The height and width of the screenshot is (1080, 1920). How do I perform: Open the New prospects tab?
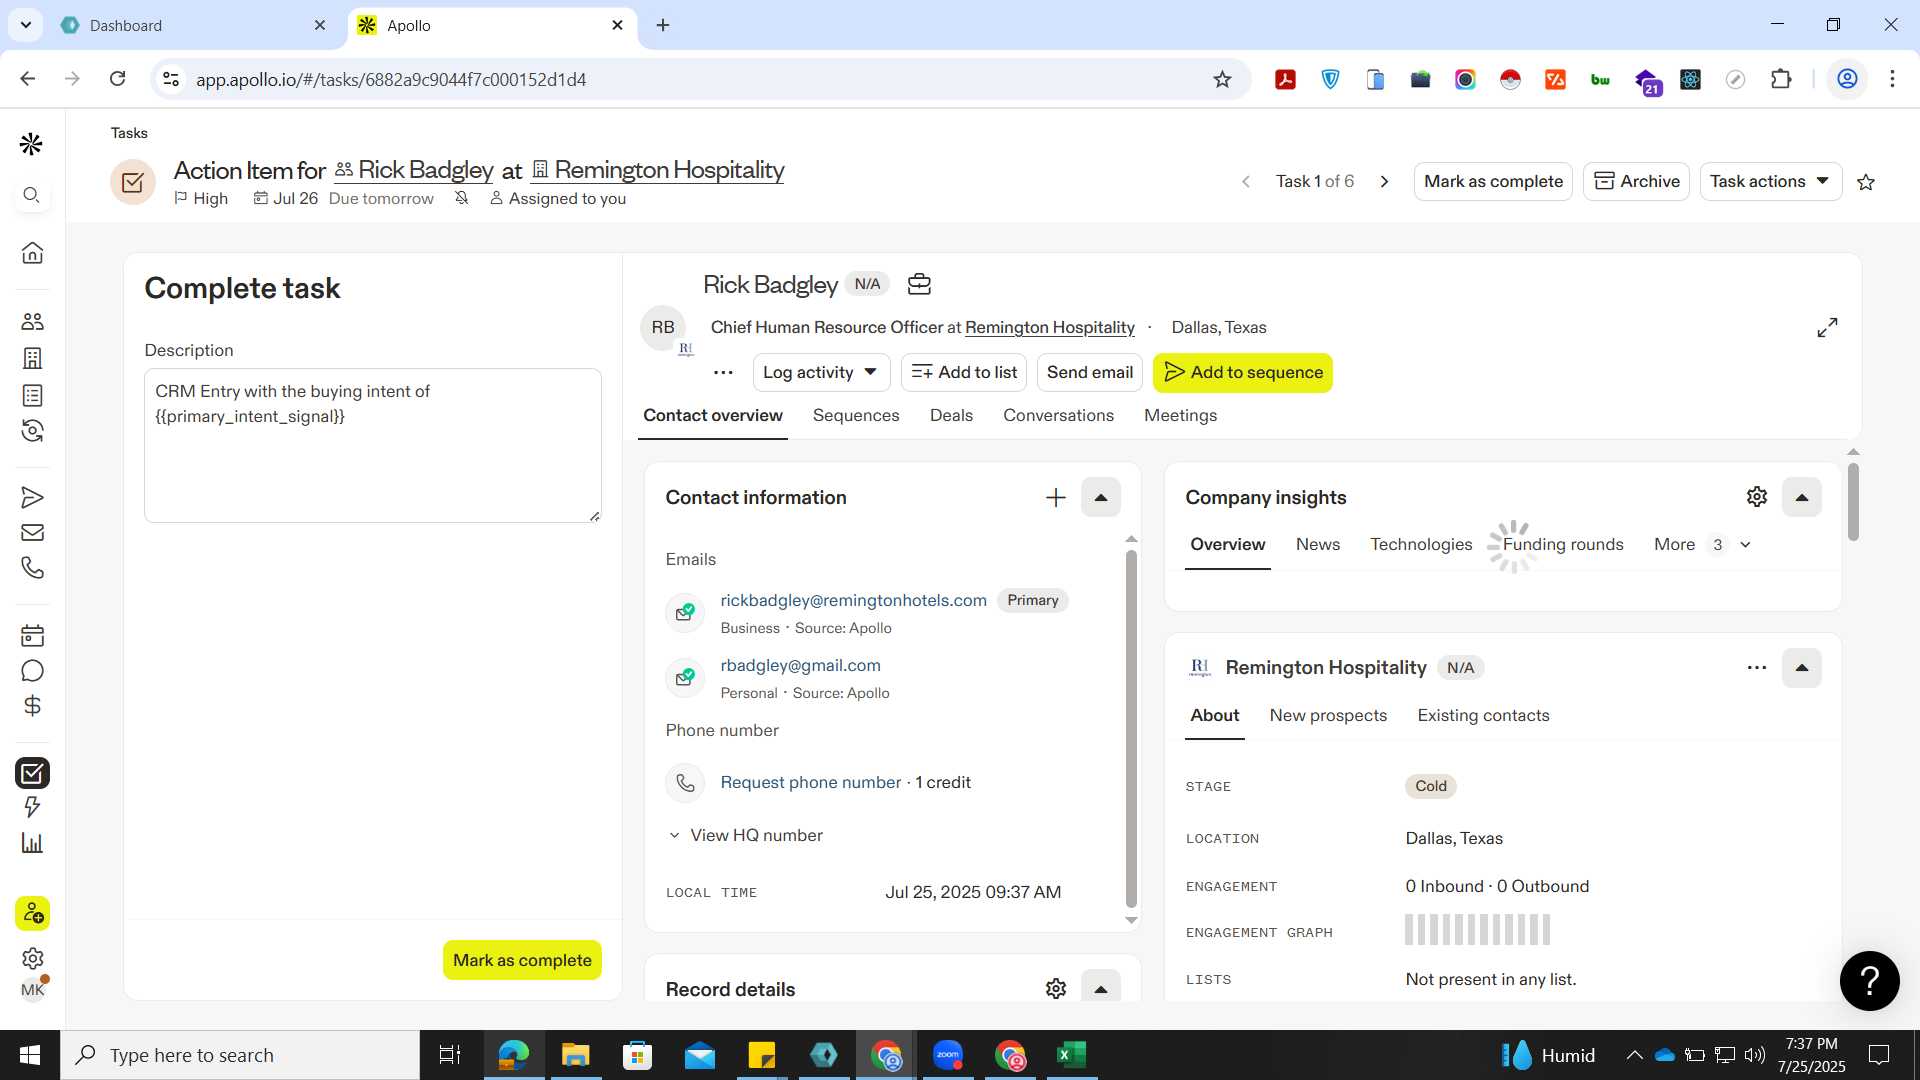click(1328, 715)
